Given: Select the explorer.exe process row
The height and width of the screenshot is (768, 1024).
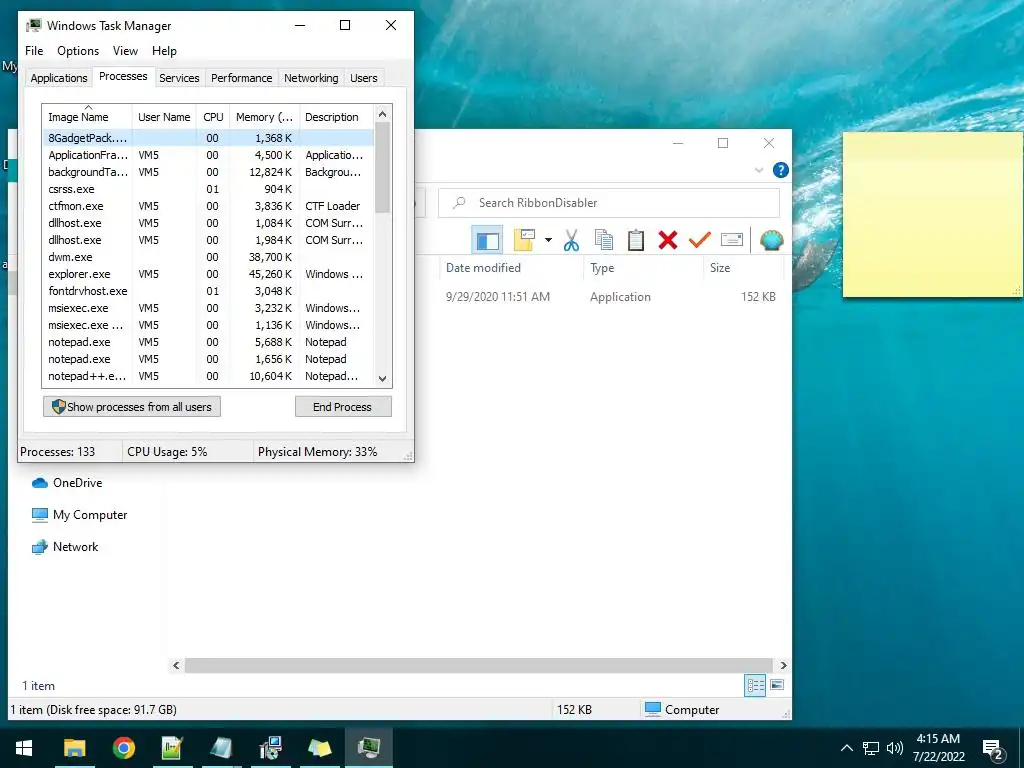Looking at the screenshot, I should pyautogui.click(x=208, y=274).
